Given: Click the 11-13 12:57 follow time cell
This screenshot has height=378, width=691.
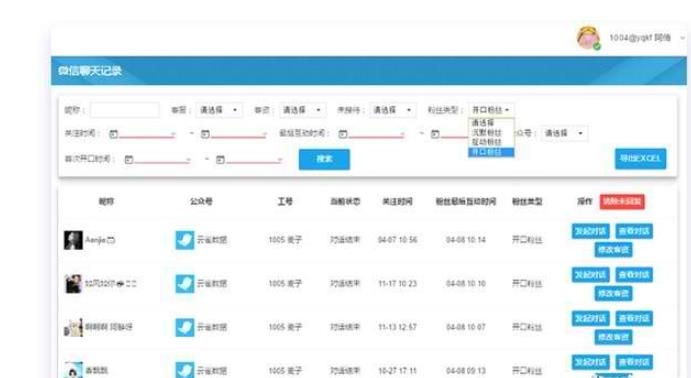Looking at the screenshot, I should pyautogui.click(x=397, y=327).
